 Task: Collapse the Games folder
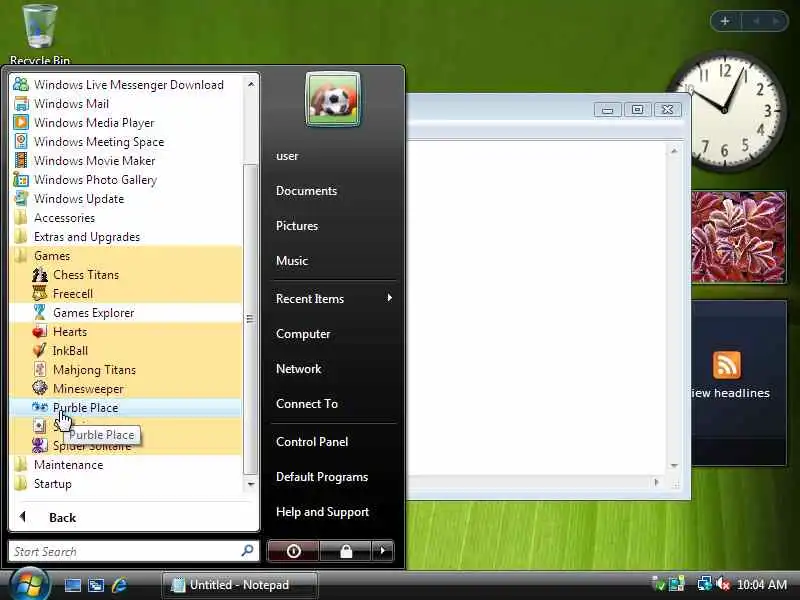click(x=126, y=256)
